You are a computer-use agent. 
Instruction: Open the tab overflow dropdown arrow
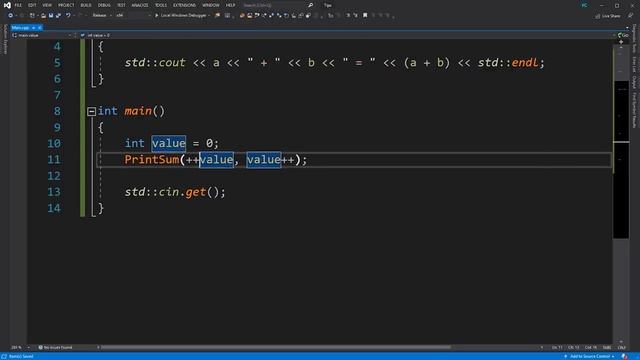coord(627,27)
